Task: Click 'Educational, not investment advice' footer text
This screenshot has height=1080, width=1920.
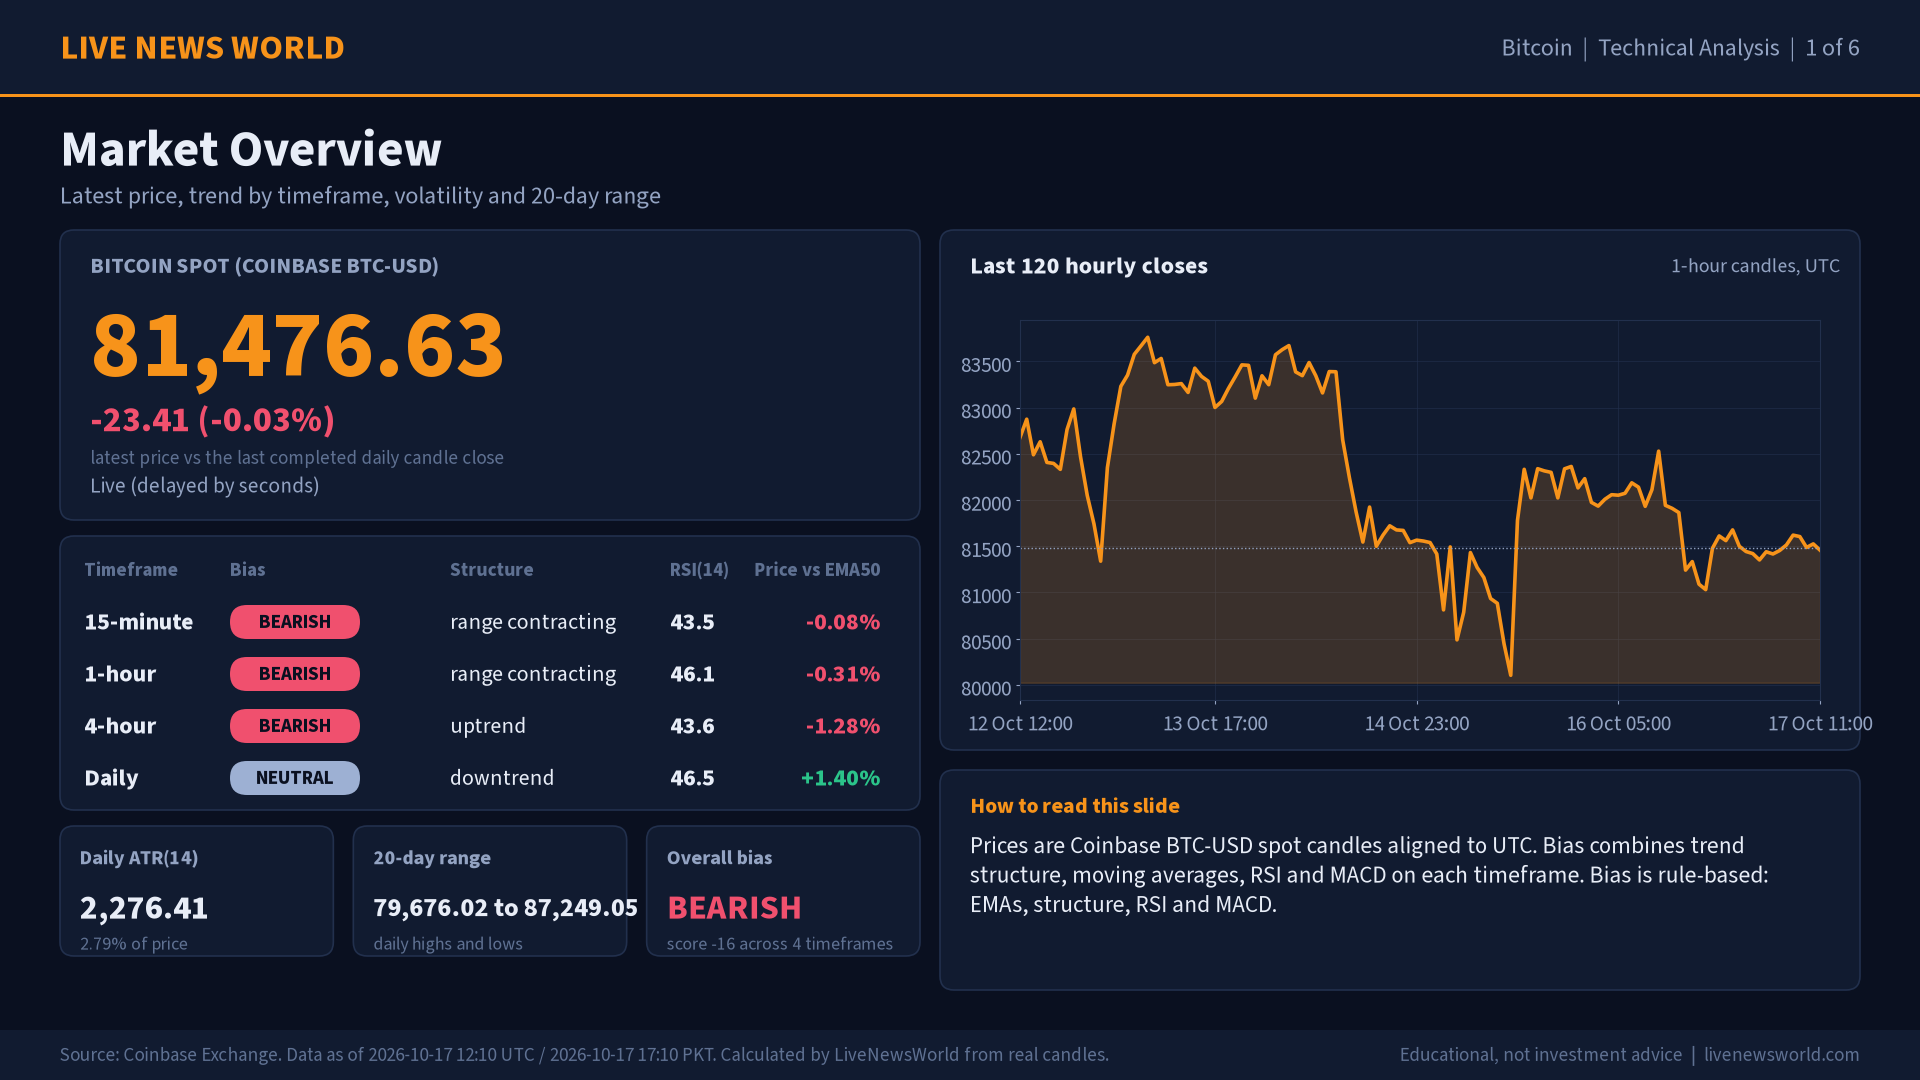Action: point(1541,1055)
